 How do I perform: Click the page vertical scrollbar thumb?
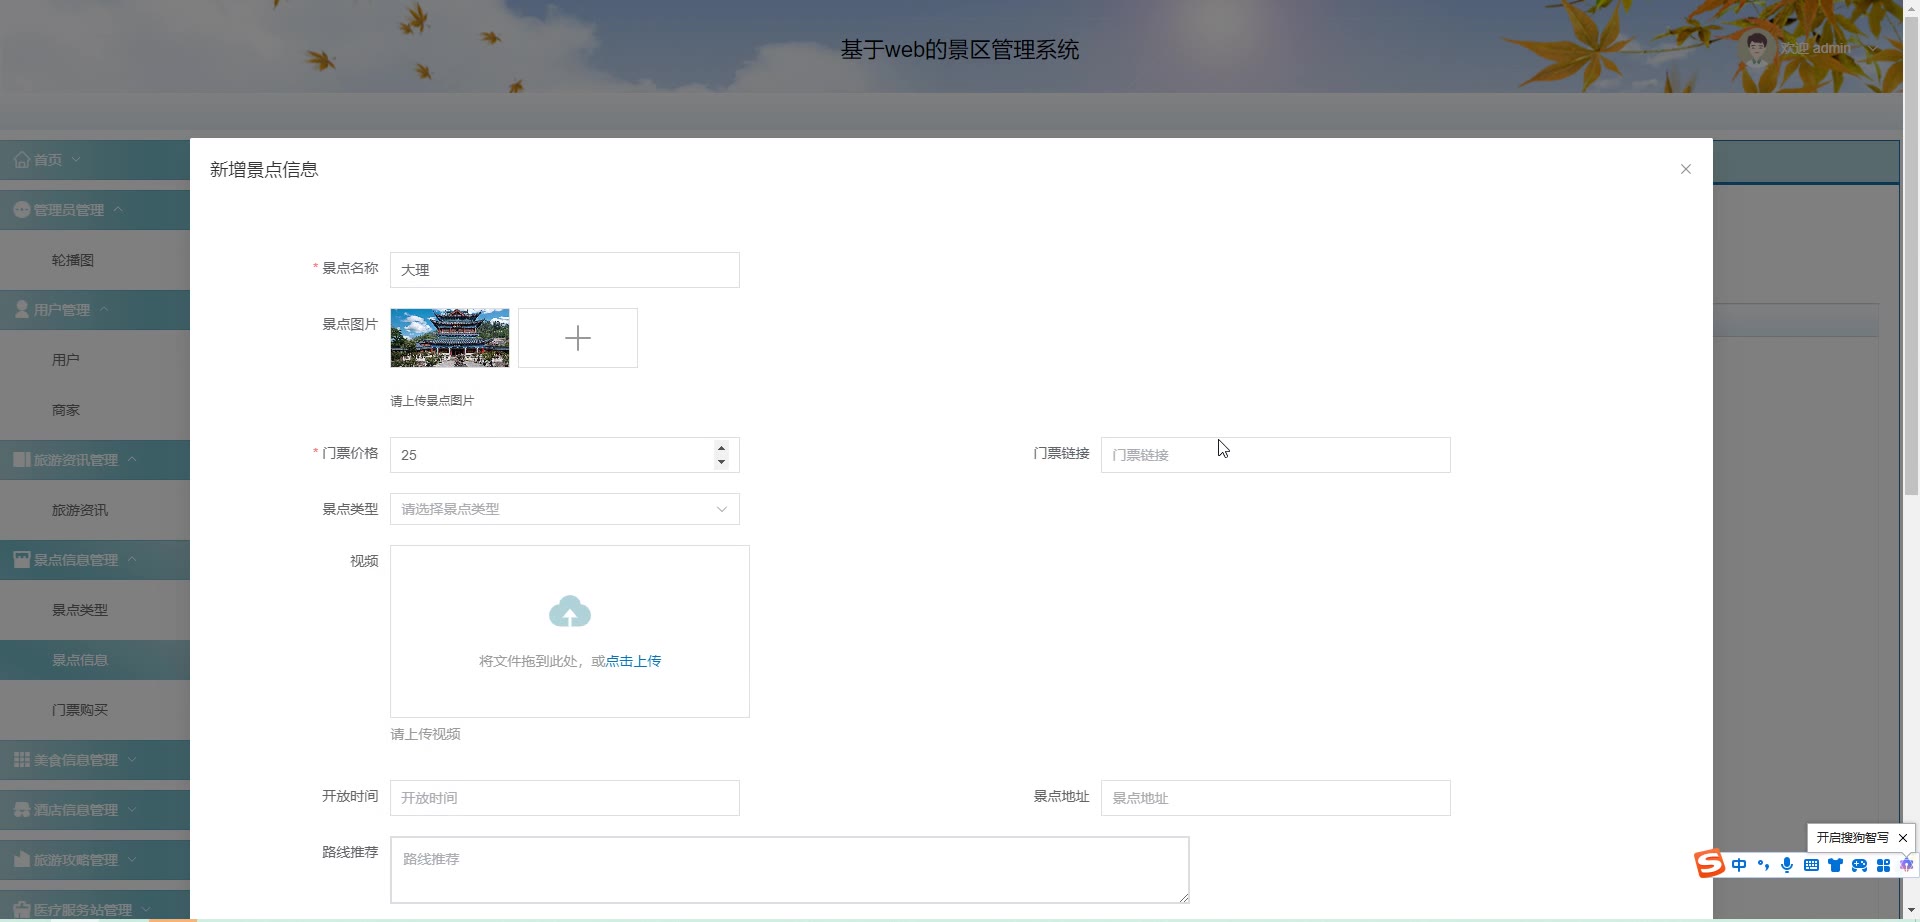tap(1911, 256)
